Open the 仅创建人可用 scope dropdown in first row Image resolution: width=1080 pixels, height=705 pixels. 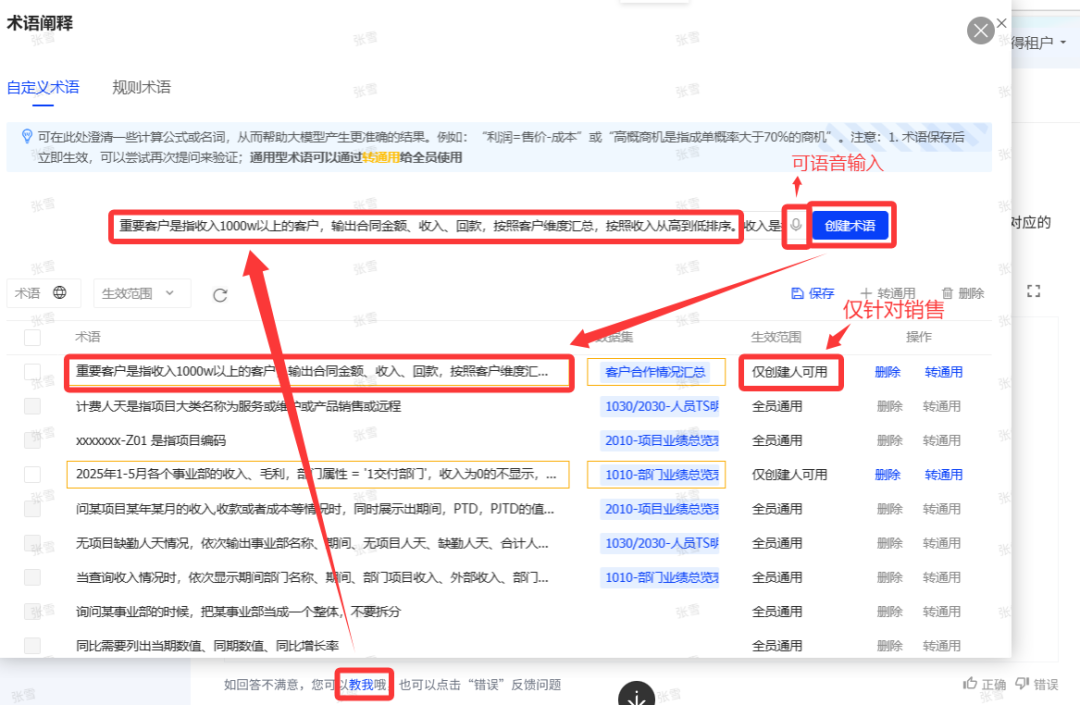[x=790, y=372]
